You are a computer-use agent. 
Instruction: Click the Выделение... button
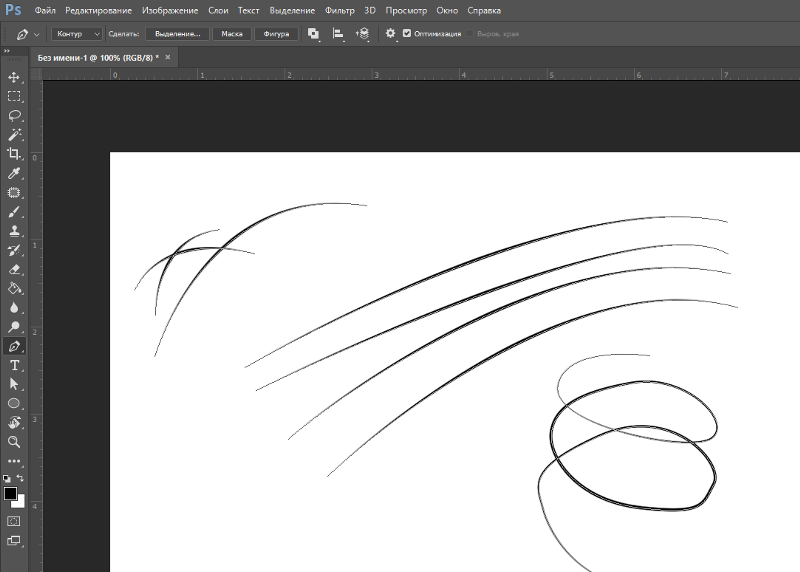[177, 33]
